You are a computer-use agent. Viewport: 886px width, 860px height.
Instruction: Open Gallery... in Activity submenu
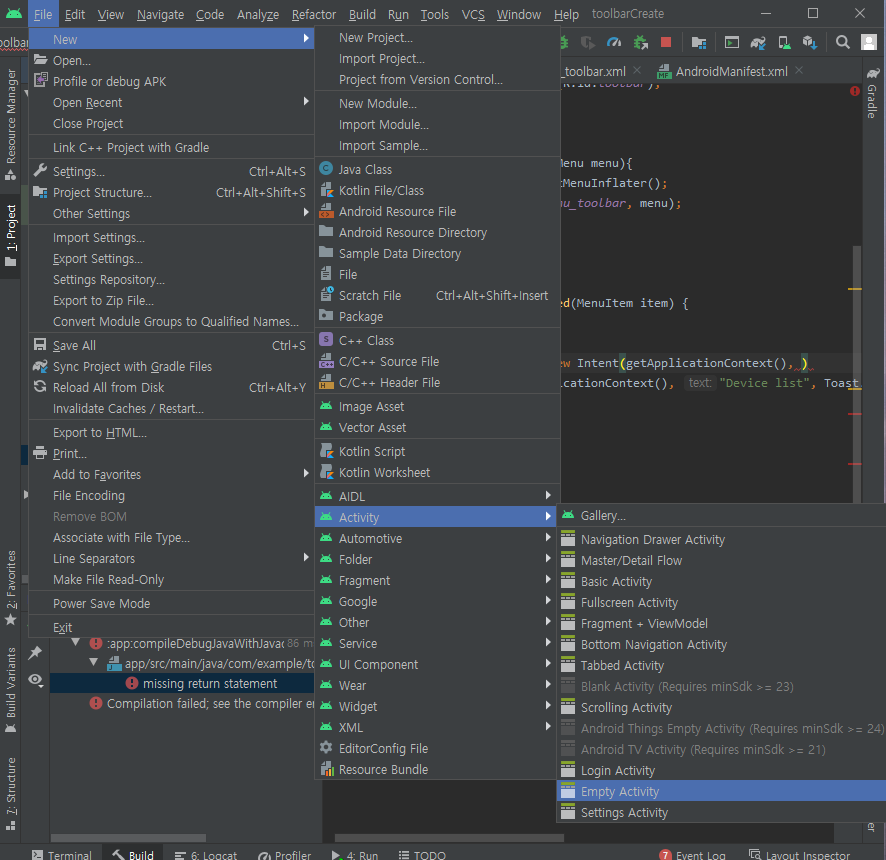(x=722, y=516)
